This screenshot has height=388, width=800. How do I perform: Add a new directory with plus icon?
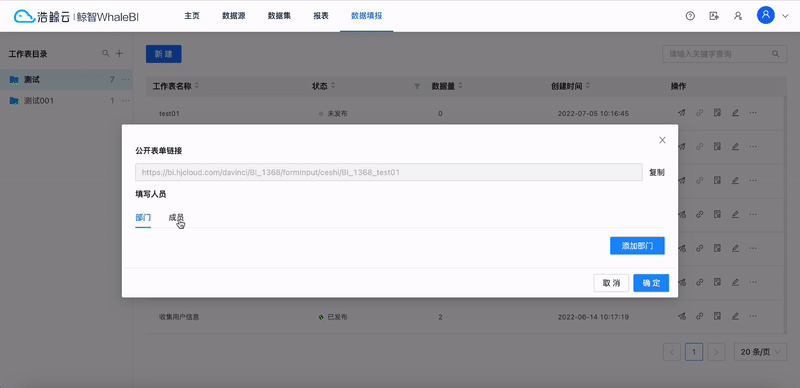[119, 53]
